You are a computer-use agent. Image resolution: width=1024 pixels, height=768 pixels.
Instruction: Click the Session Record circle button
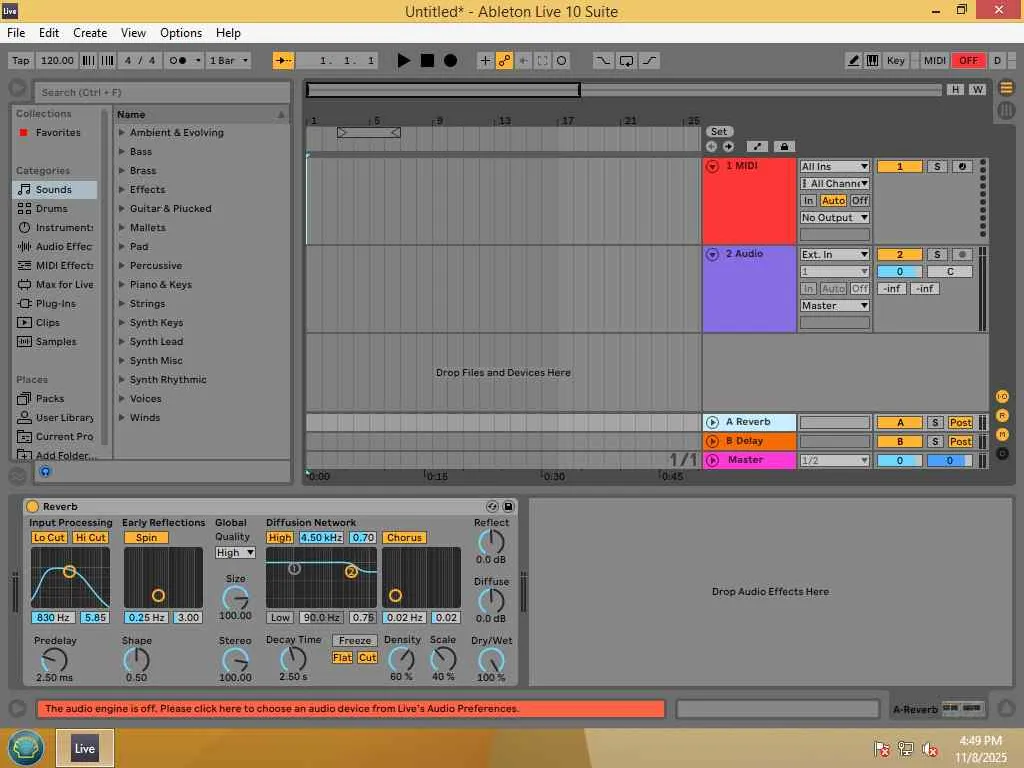tap(561, 61)
